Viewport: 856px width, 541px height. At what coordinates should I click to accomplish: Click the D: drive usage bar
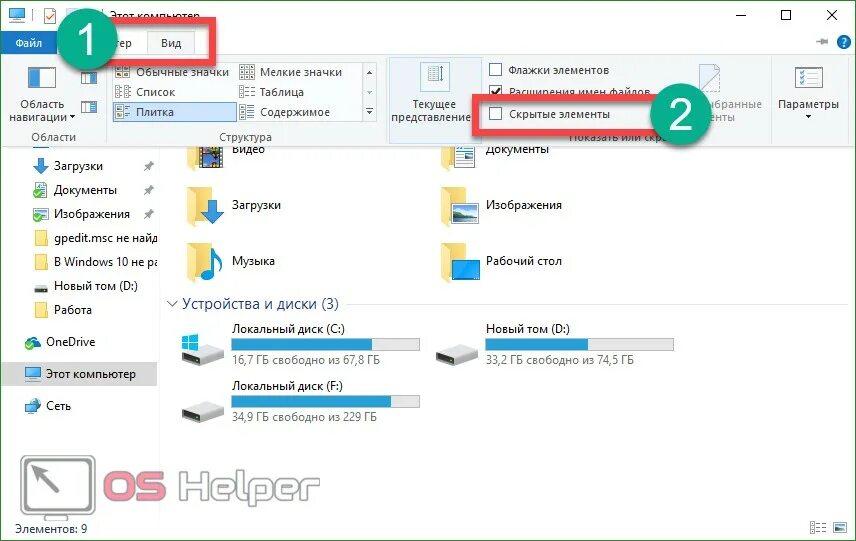pyautogui.click(x=579, y=344)
